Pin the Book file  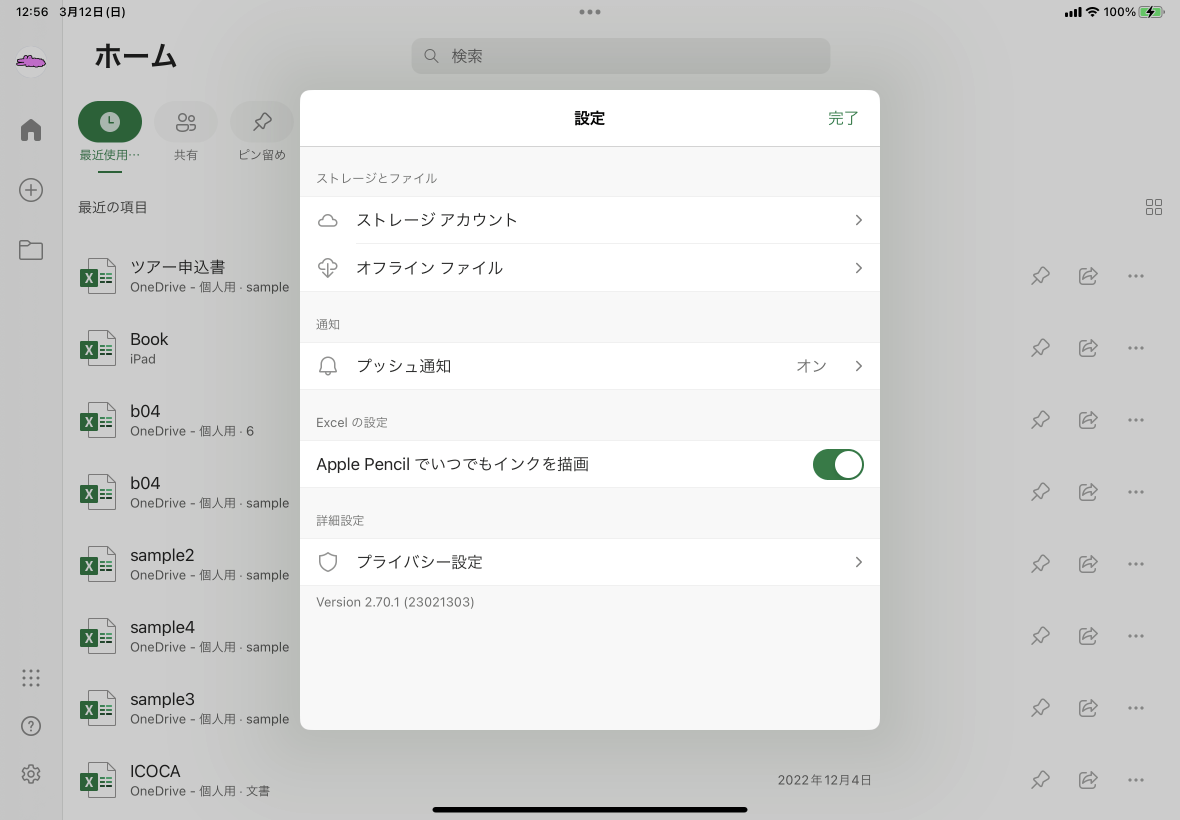tap(1041, 348)
